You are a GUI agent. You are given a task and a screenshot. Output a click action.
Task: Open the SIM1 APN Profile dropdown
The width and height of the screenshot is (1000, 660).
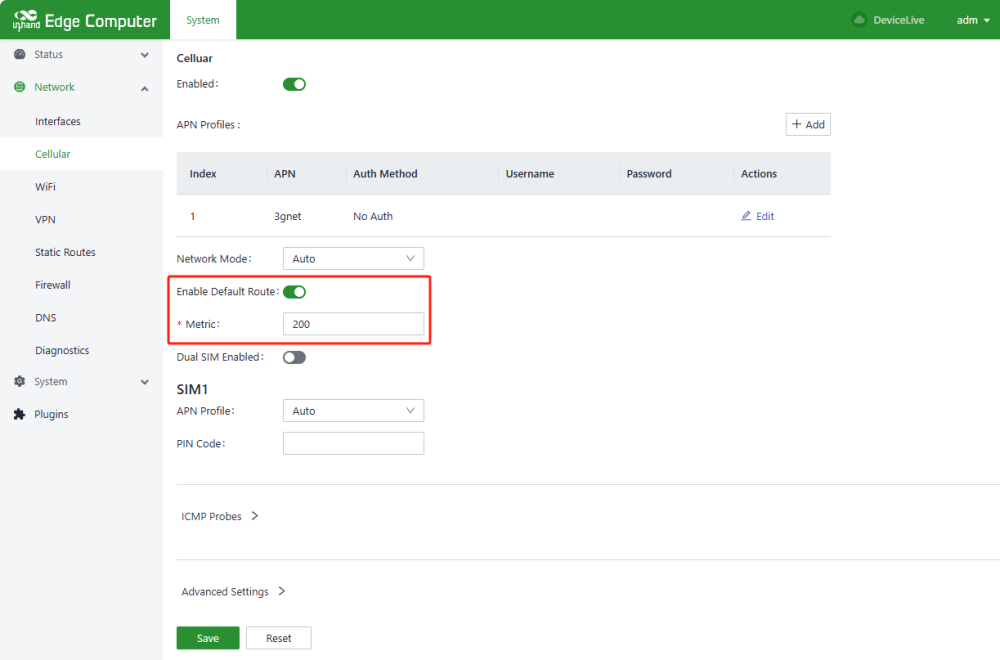point(353,411)
